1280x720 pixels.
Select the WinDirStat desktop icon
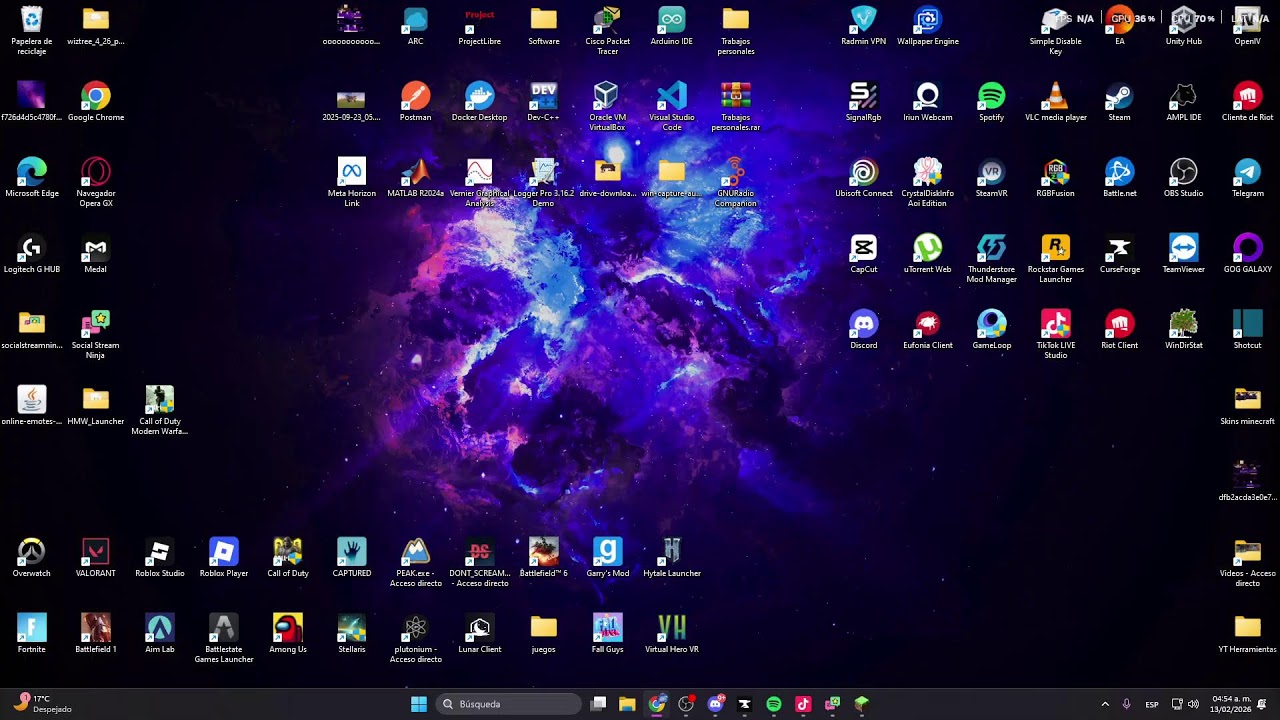pos(1183,325)
